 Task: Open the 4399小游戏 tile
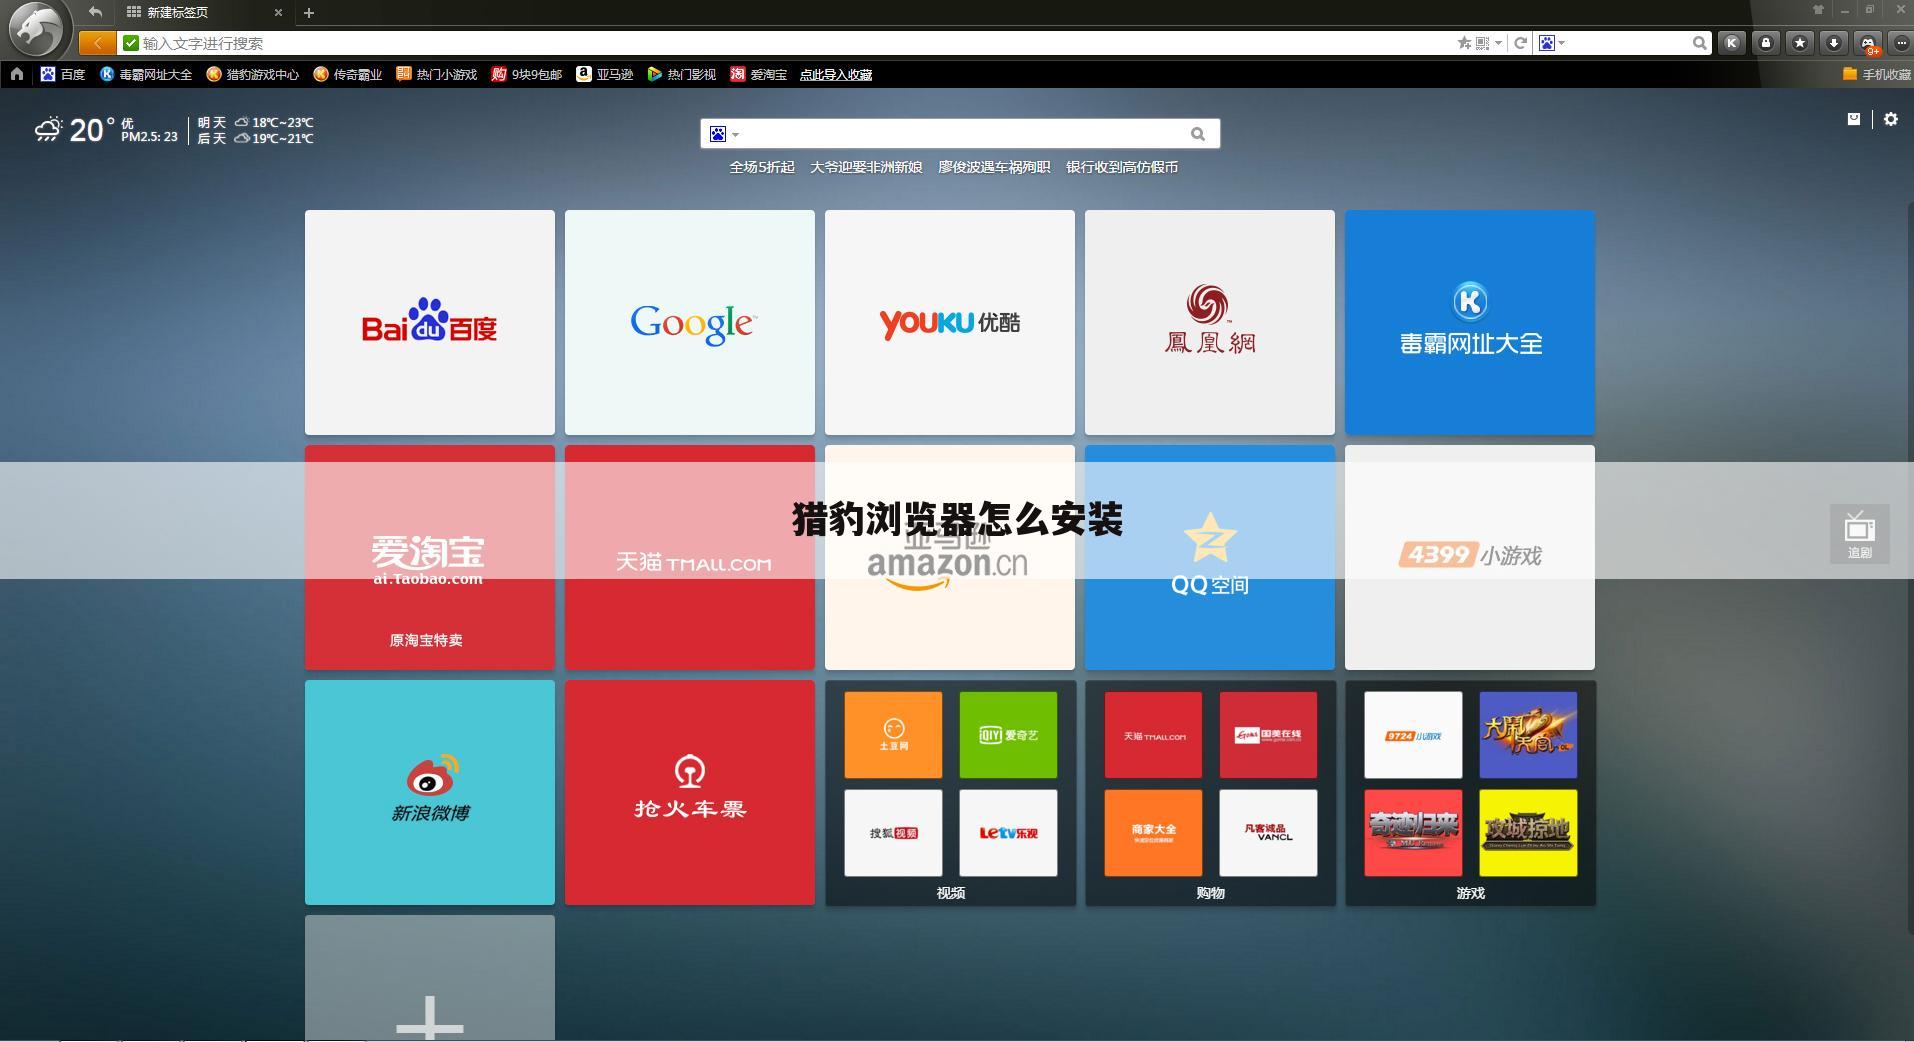[1470, 557]
